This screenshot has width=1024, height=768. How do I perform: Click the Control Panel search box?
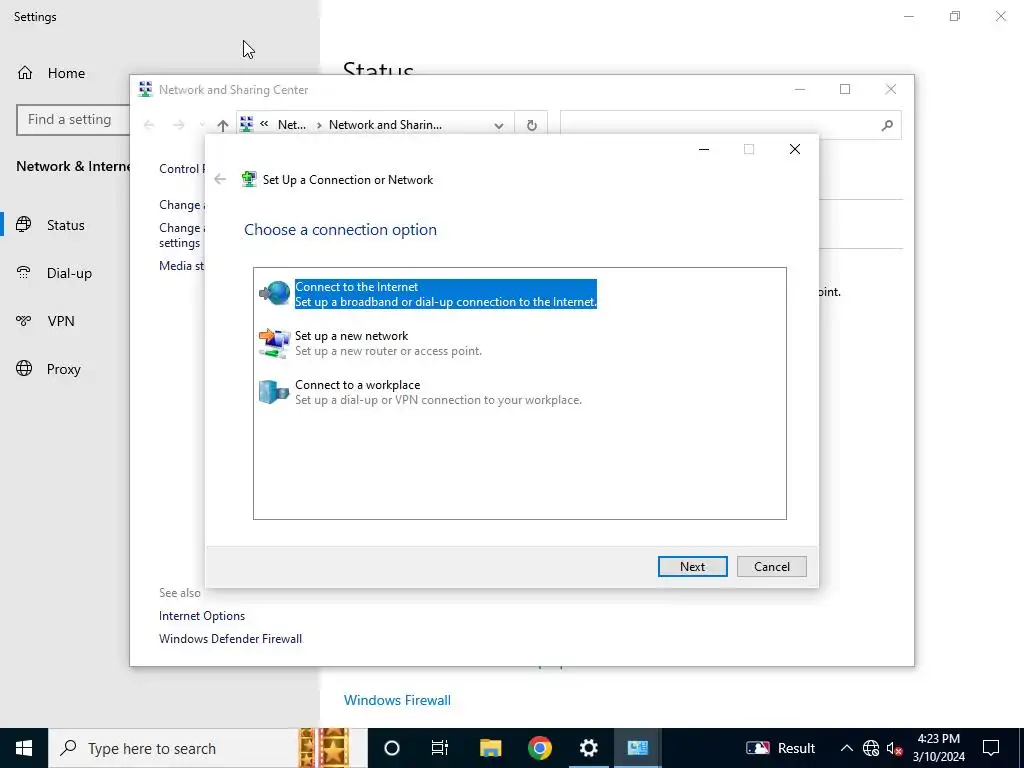coord(730,125)
